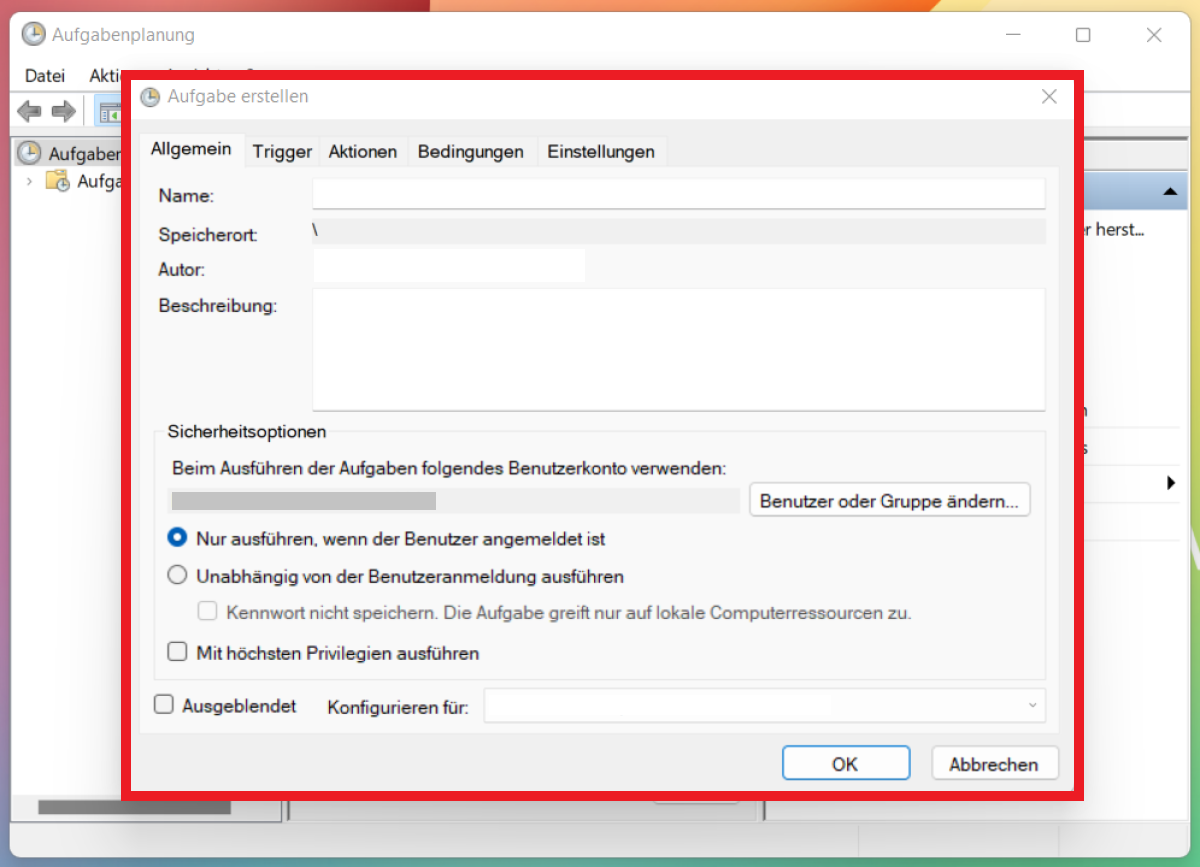The height and width of the screenshot is (867, 1200).
Task: Go to the Einstellungen tab
Action: point(601,152)
